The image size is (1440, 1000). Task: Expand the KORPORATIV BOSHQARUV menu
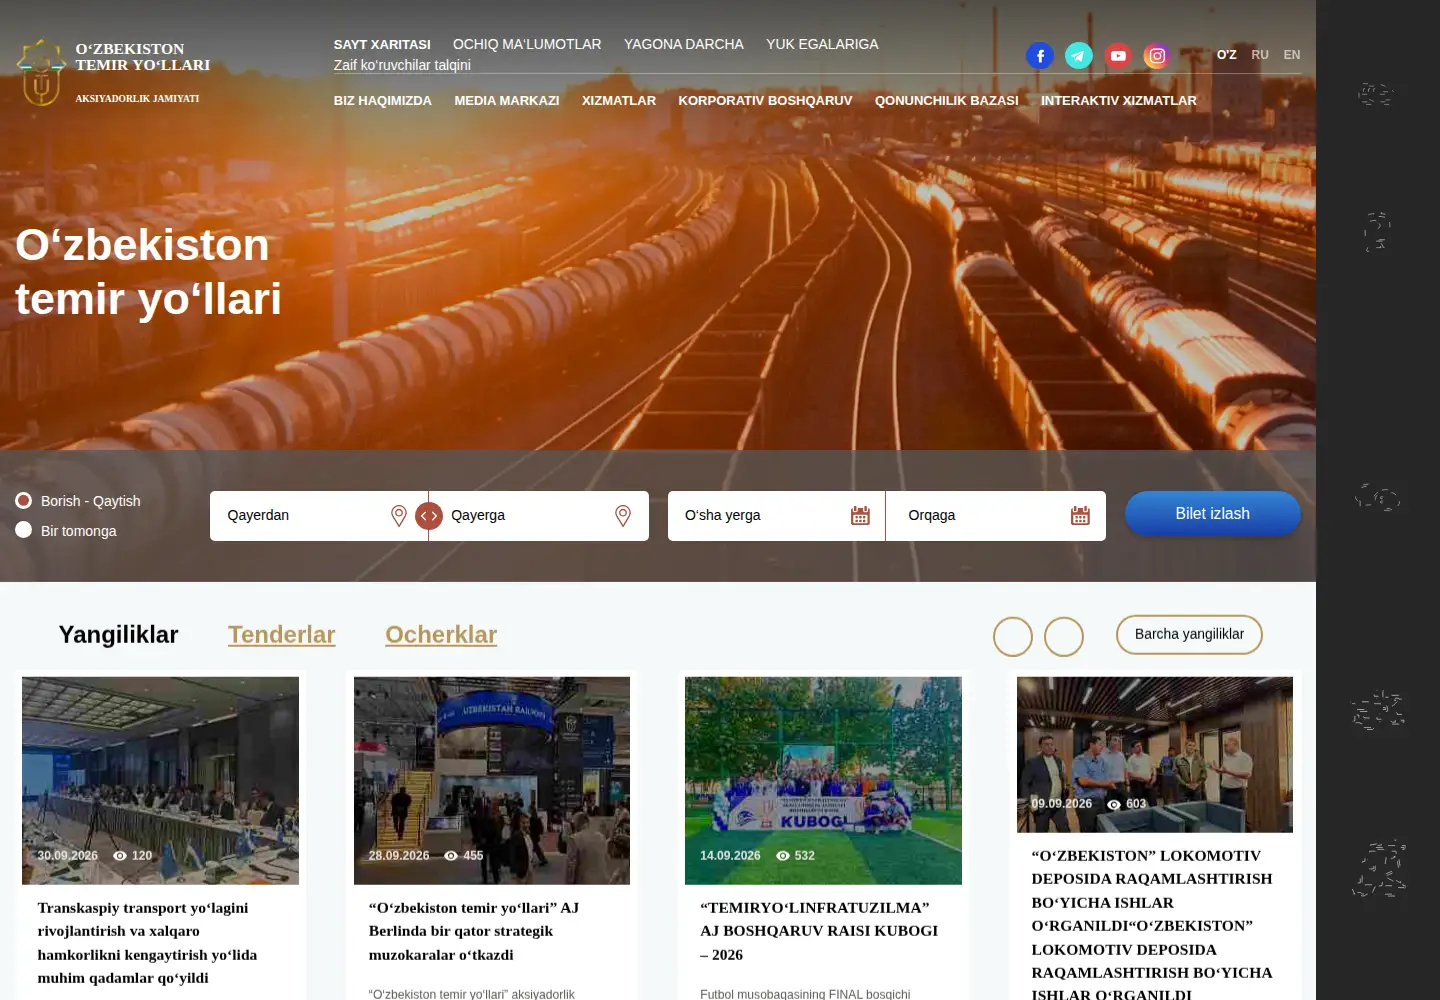pyautogui.click(x=765, y=101)
